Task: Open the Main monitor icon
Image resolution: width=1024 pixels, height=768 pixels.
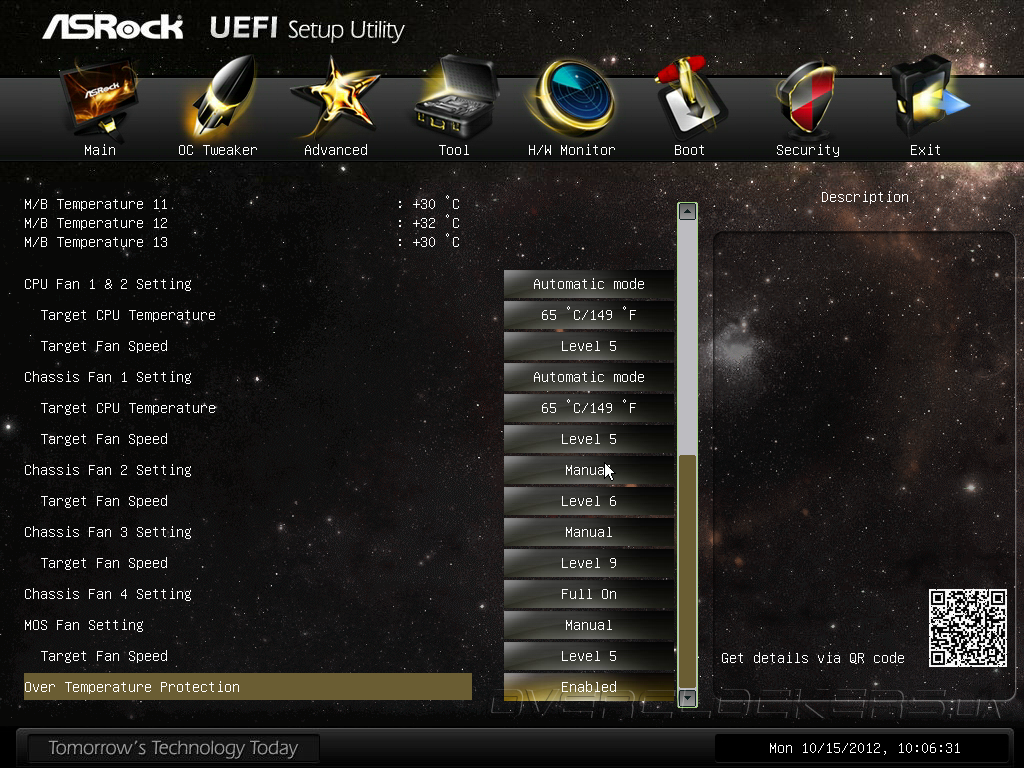Action: coord(100,98)
